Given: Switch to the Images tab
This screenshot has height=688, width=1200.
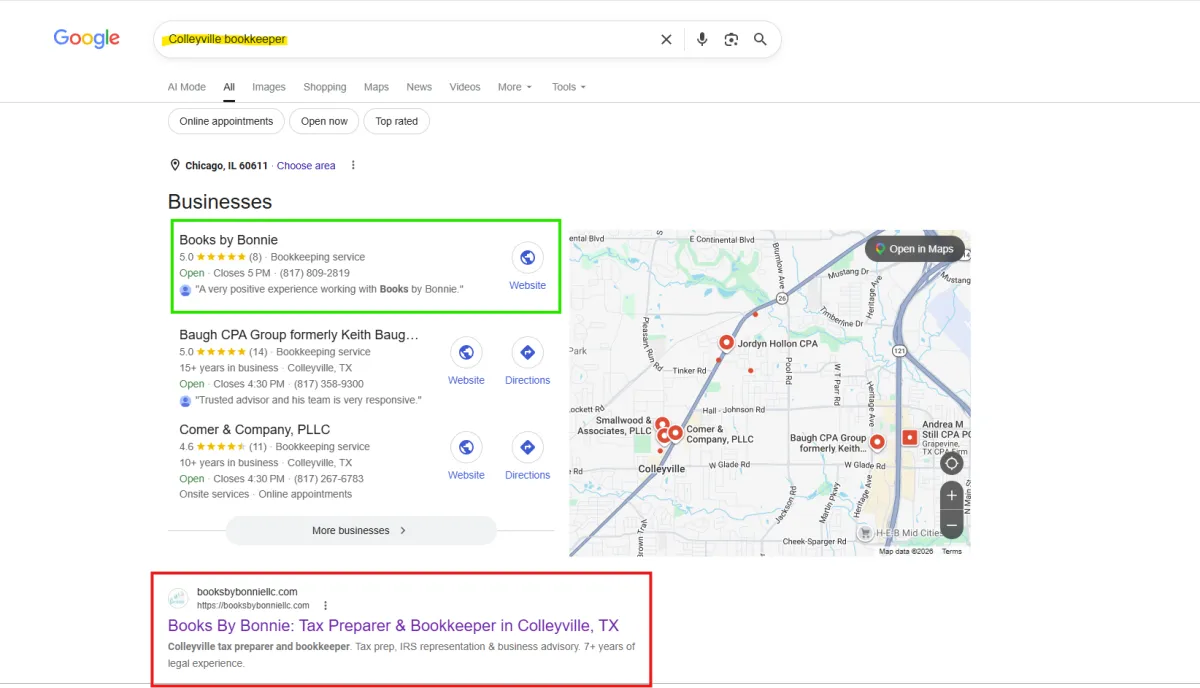Looking at the screenshot, I should click(269, 87).
